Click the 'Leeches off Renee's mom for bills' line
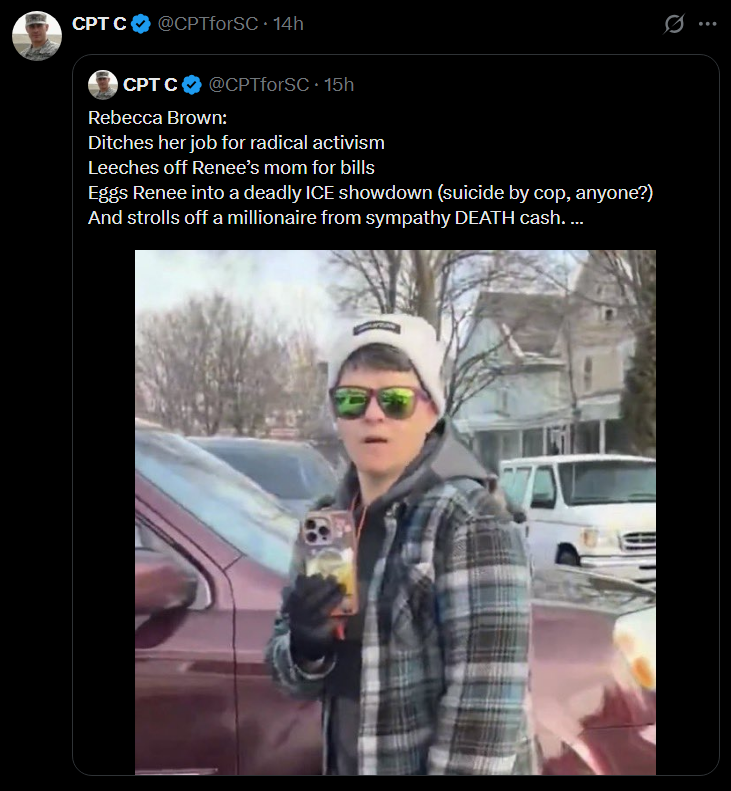 click(231, 167)
